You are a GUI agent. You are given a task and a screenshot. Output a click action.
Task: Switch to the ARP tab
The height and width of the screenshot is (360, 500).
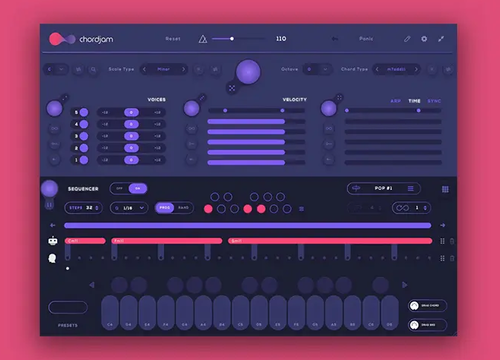[396, 101]
